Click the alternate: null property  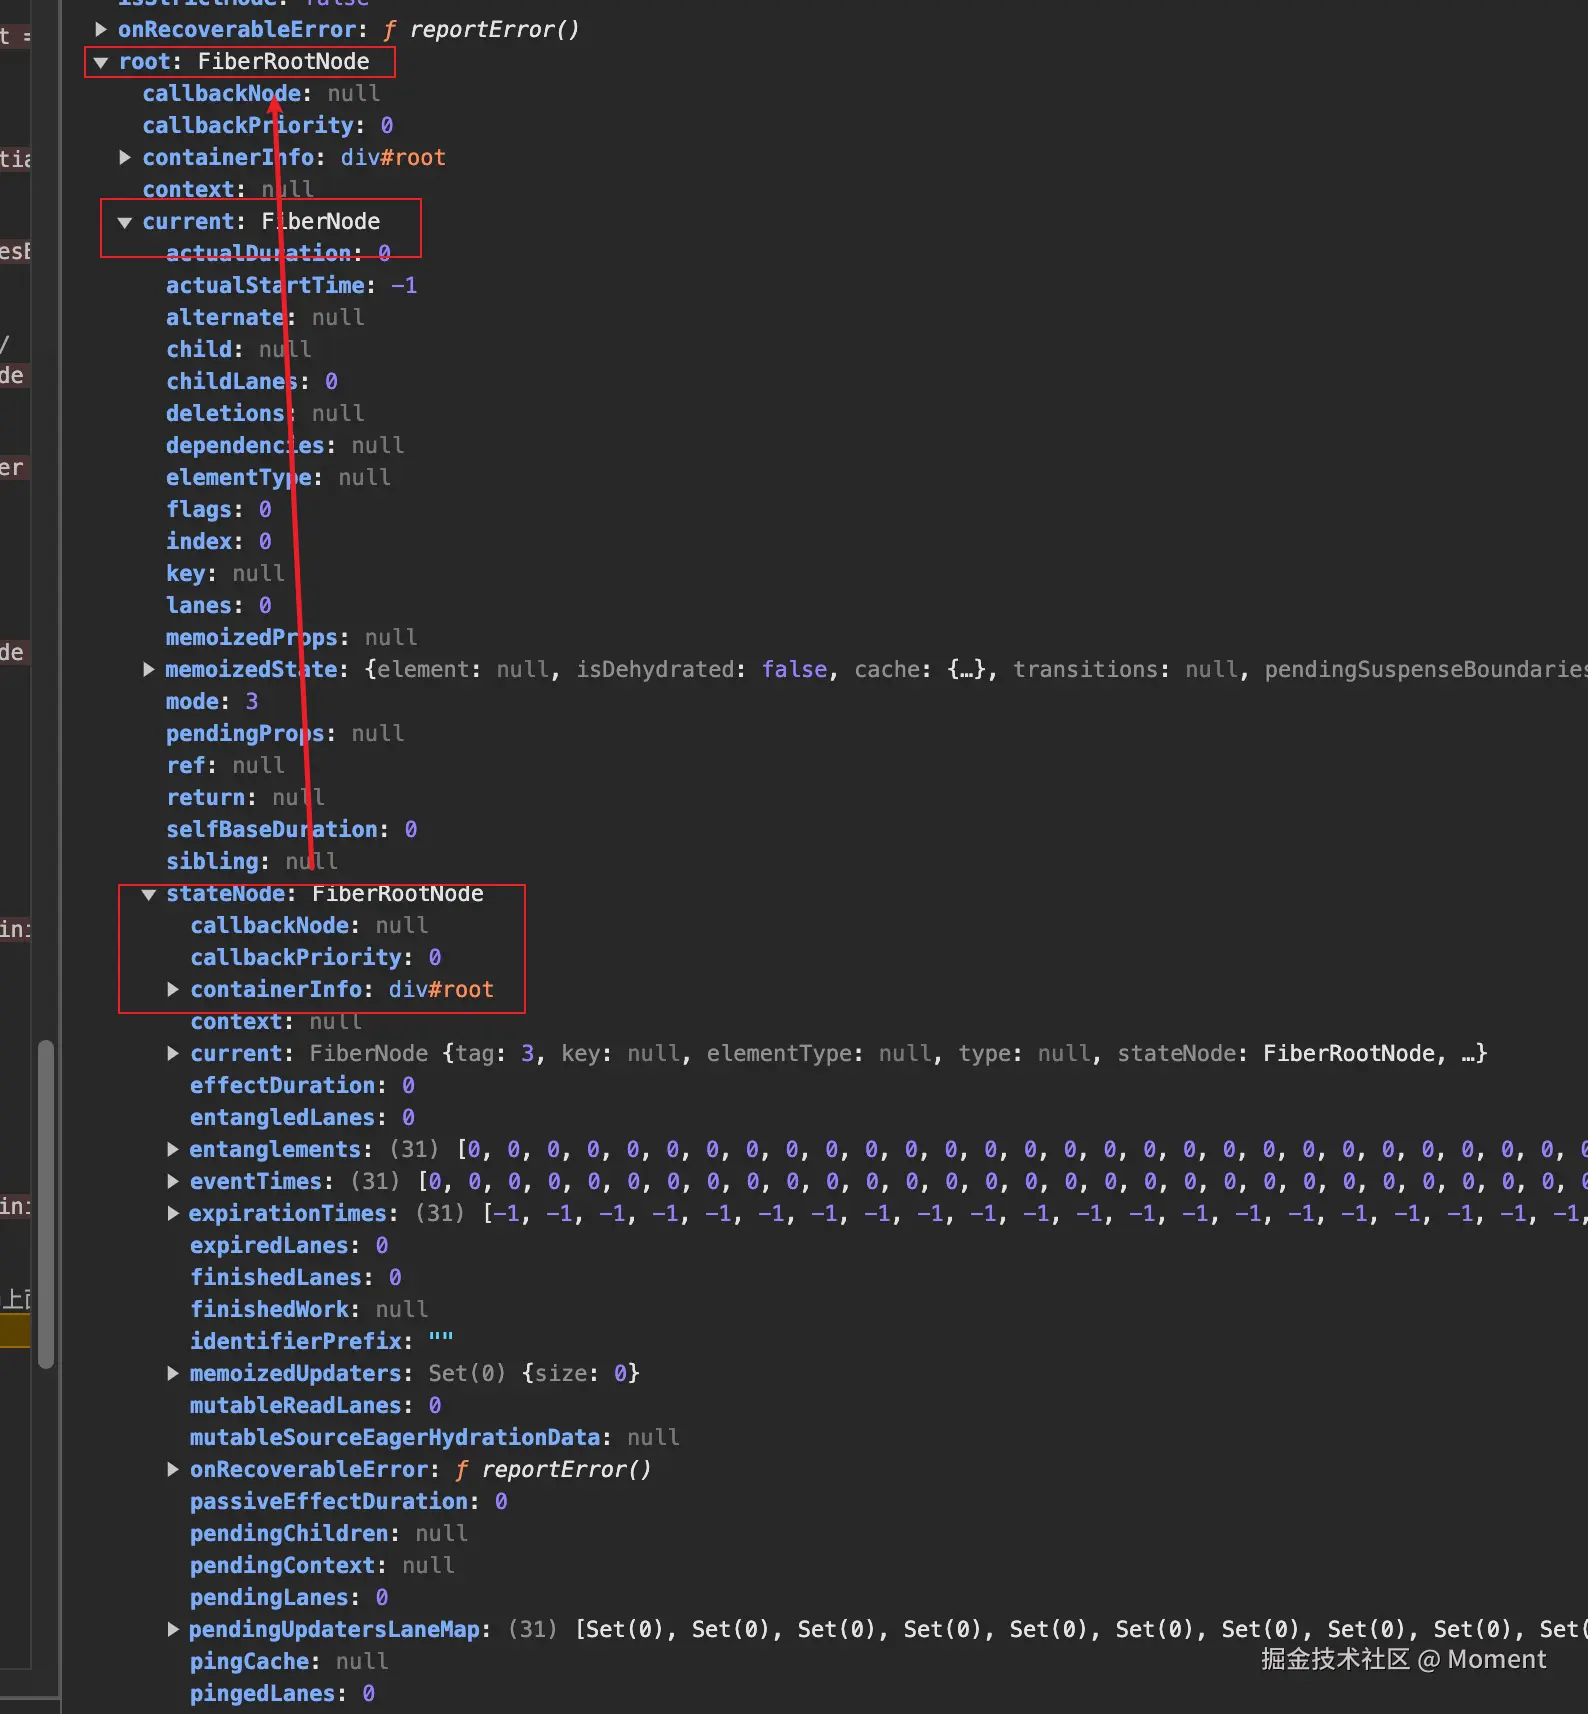[x=265, y=318]
